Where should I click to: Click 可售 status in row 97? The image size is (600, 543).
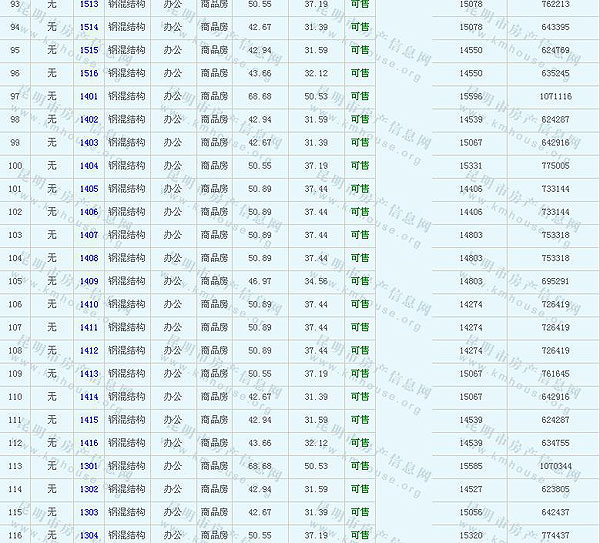tap(360, 97)
